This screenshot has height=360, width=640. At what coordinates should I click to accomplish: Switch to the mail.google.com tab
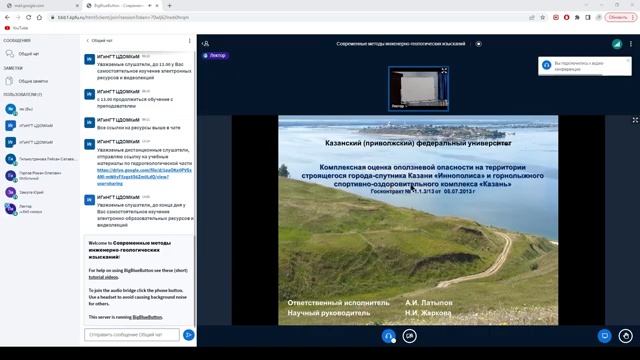tap(41, 6)
